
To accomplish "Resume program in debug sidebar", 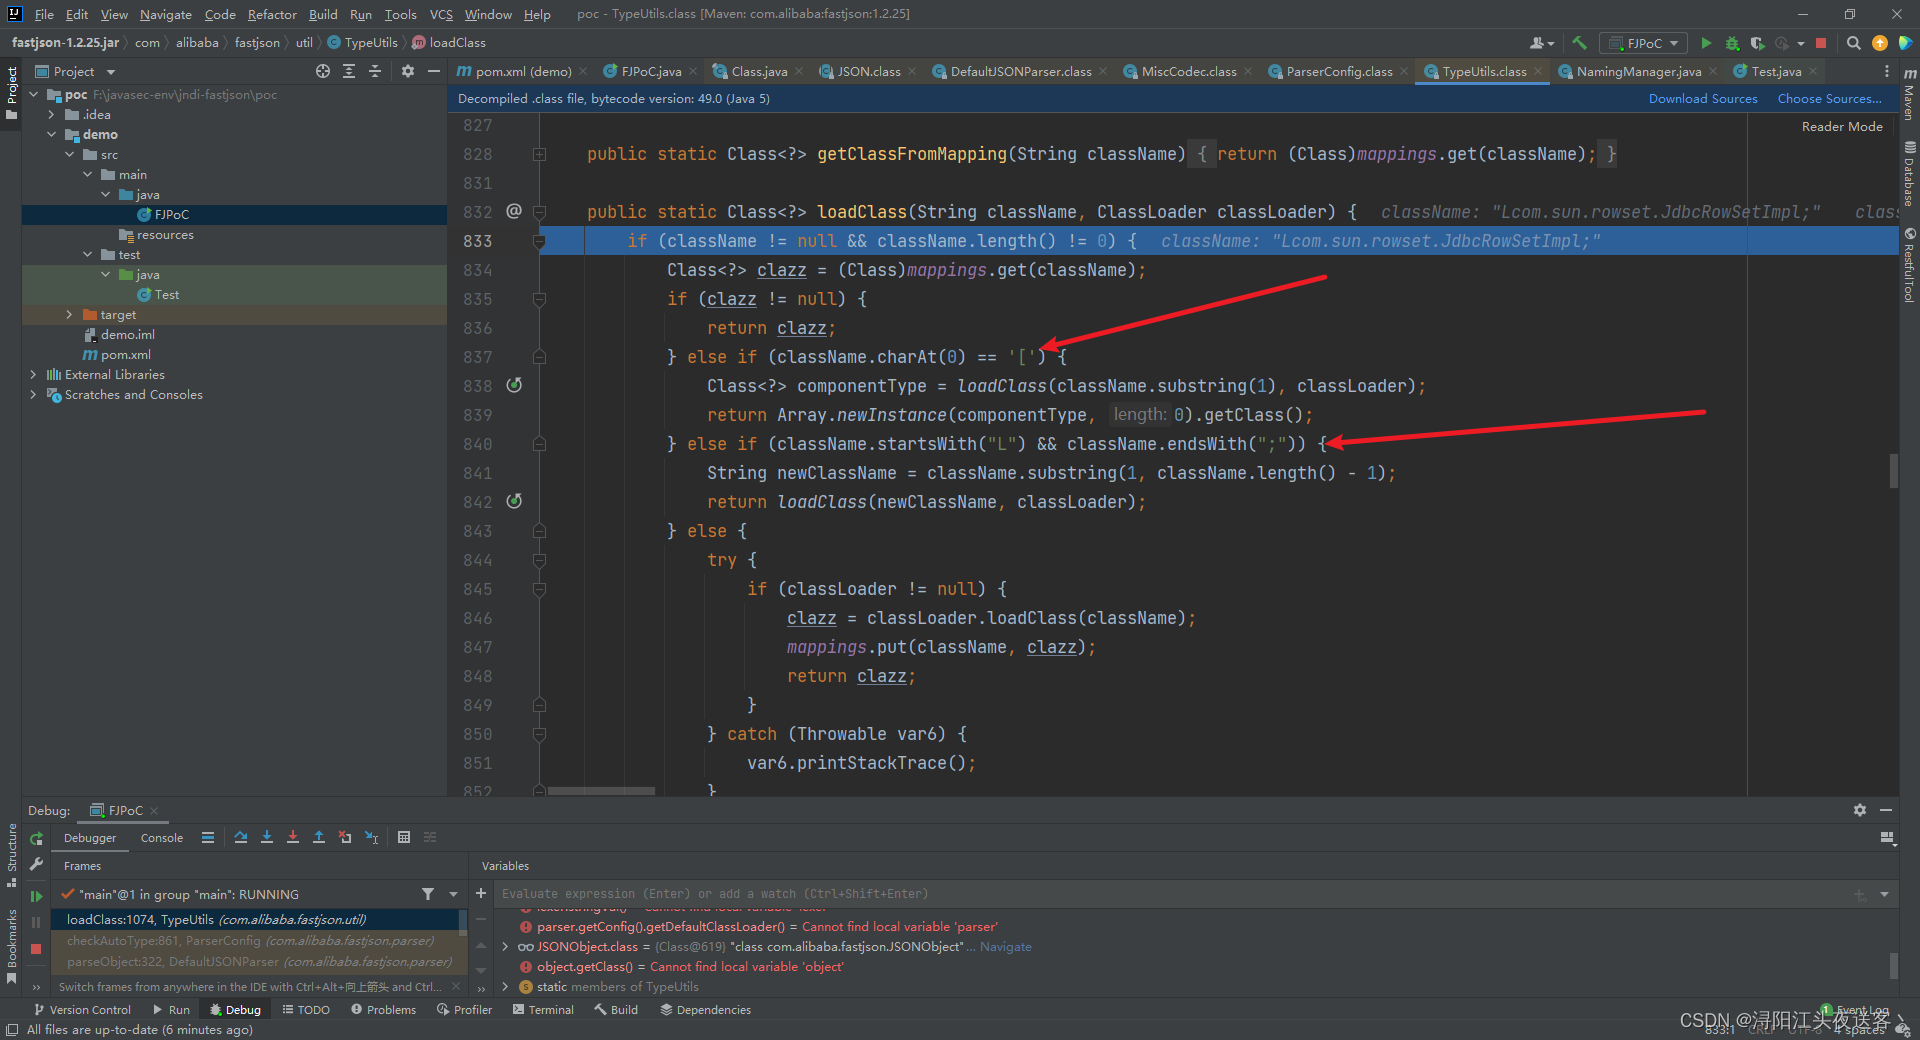I will click(36, 896).
